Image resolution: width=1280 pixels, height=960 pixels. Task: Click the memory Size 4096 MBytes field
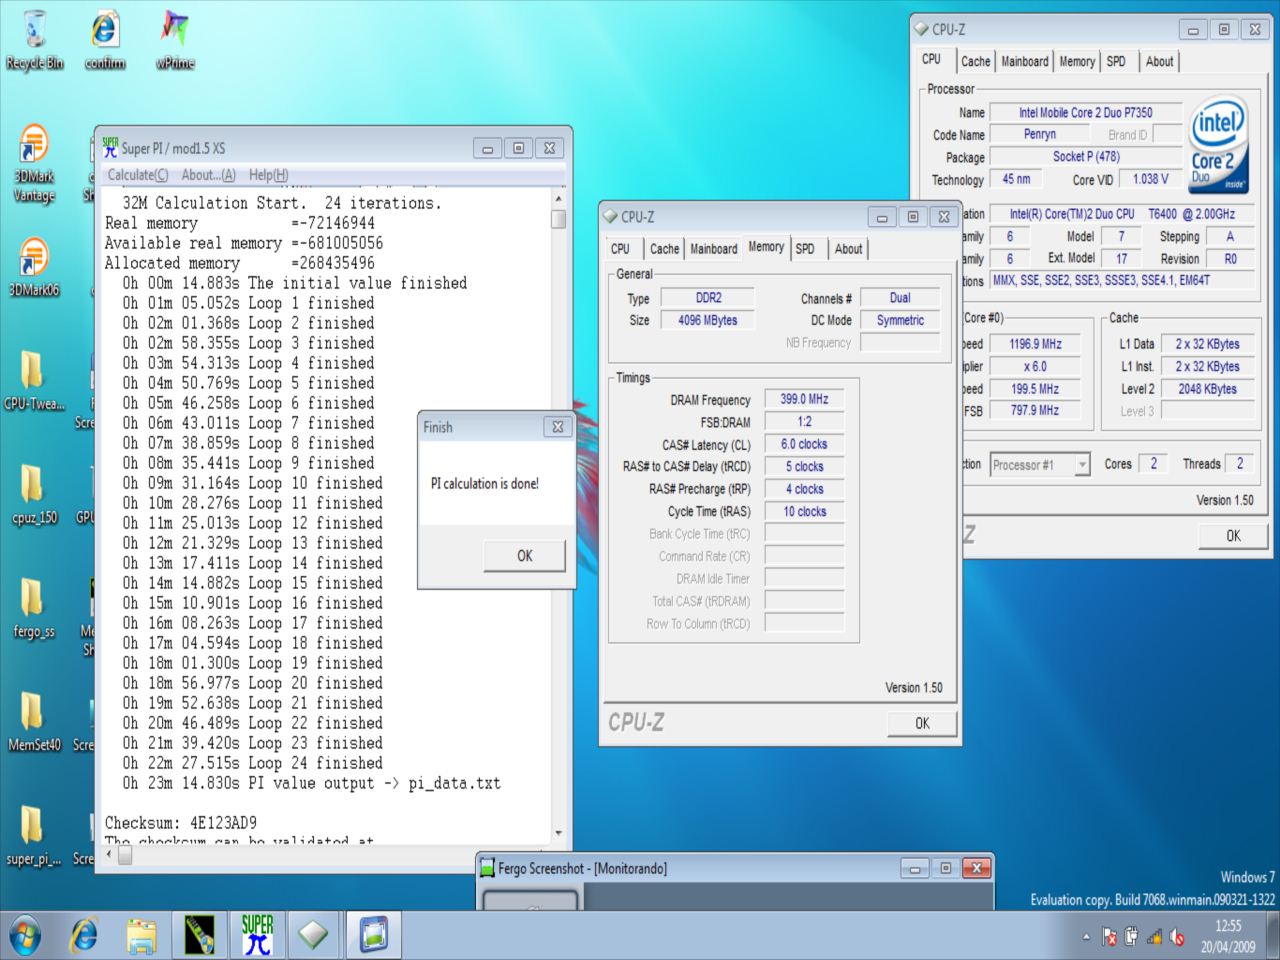click(707, 320)
